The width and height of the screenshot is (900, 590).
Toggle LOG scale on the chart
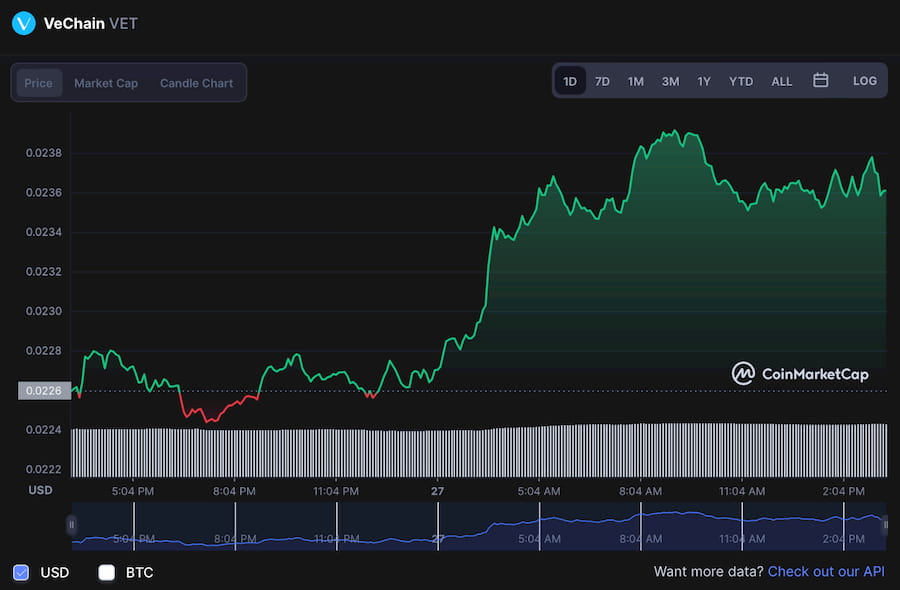pyautogui.click(x=864, y=81)
